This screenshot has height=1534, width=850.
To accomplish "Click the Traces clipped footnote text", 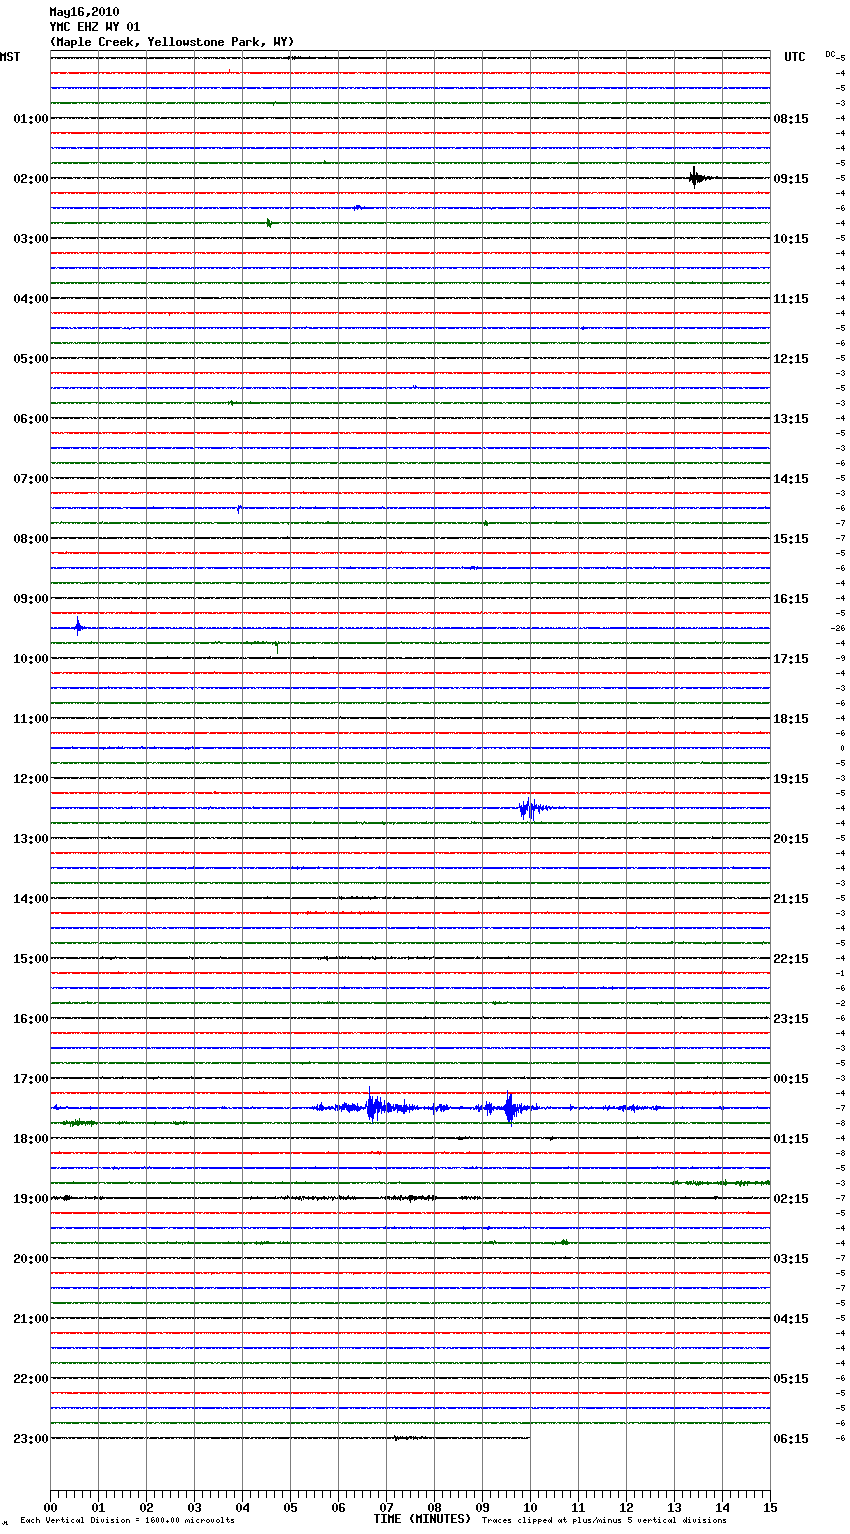I will click(604, 1520).
